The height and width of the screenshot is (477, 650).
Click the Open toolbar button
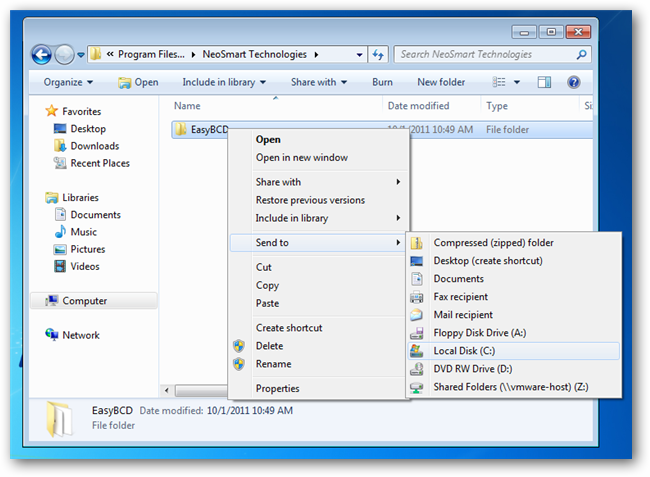click(138, 82)
